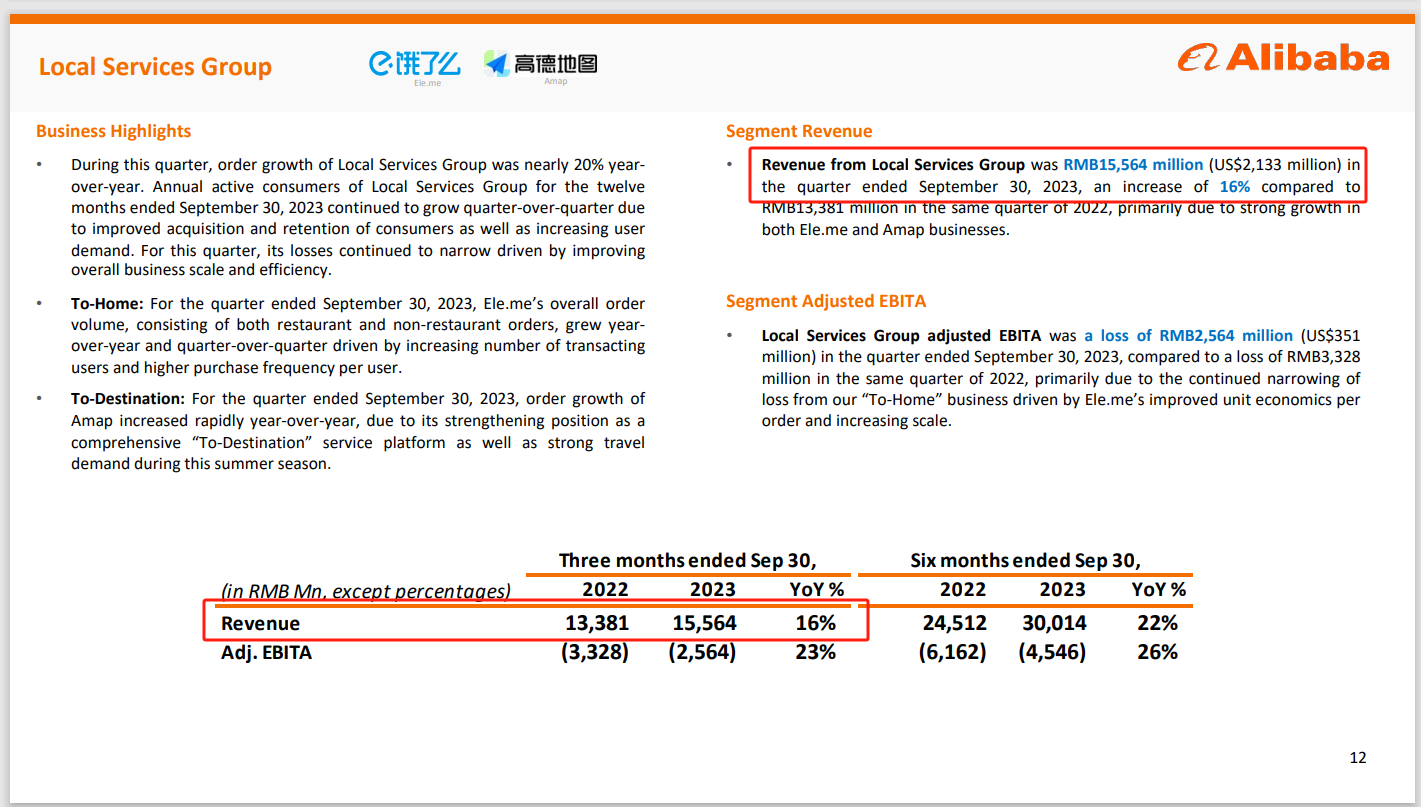1421x807 pixels.
Task: Click 'a loss of RMB2,564 million' text
Action: pos(1188,336)
